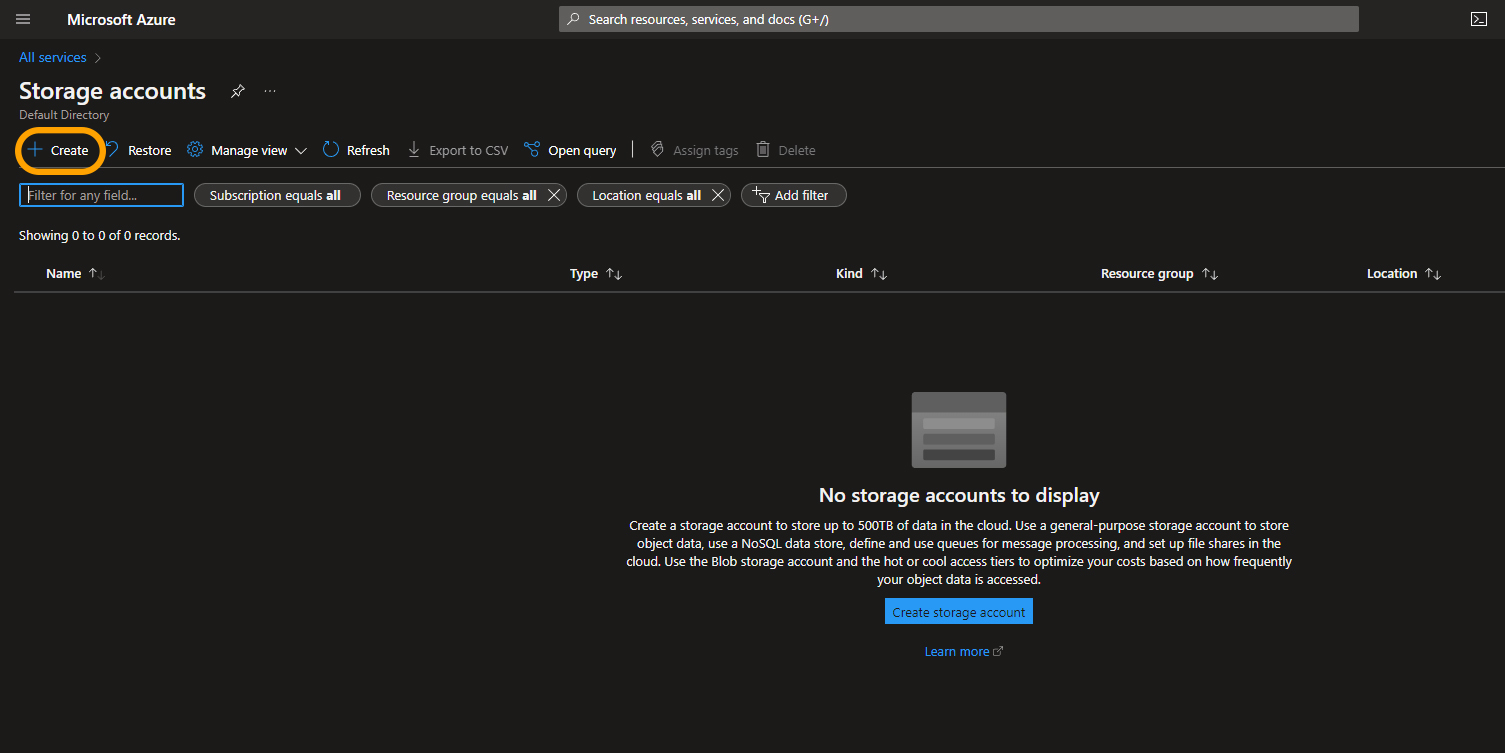Remove the Location equals all filter
1505x753 pixels.
[717, 195]
